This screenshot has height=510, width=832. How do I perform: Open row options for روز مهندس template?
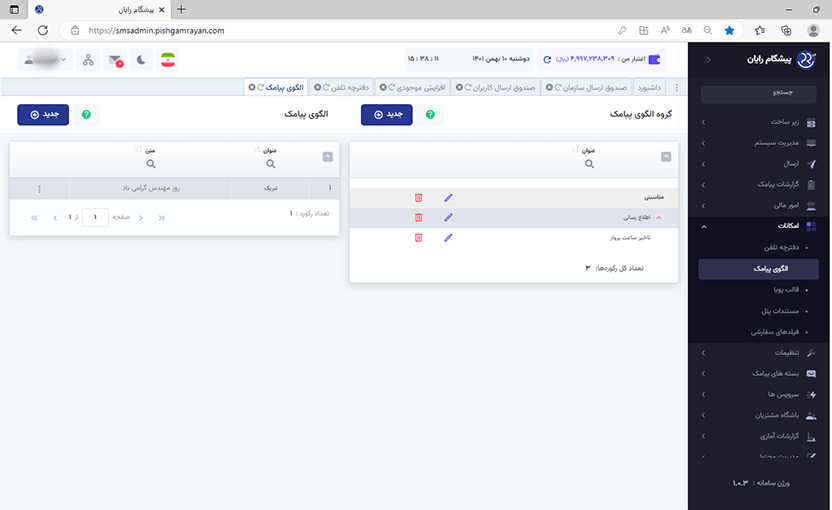coord(39,189)
